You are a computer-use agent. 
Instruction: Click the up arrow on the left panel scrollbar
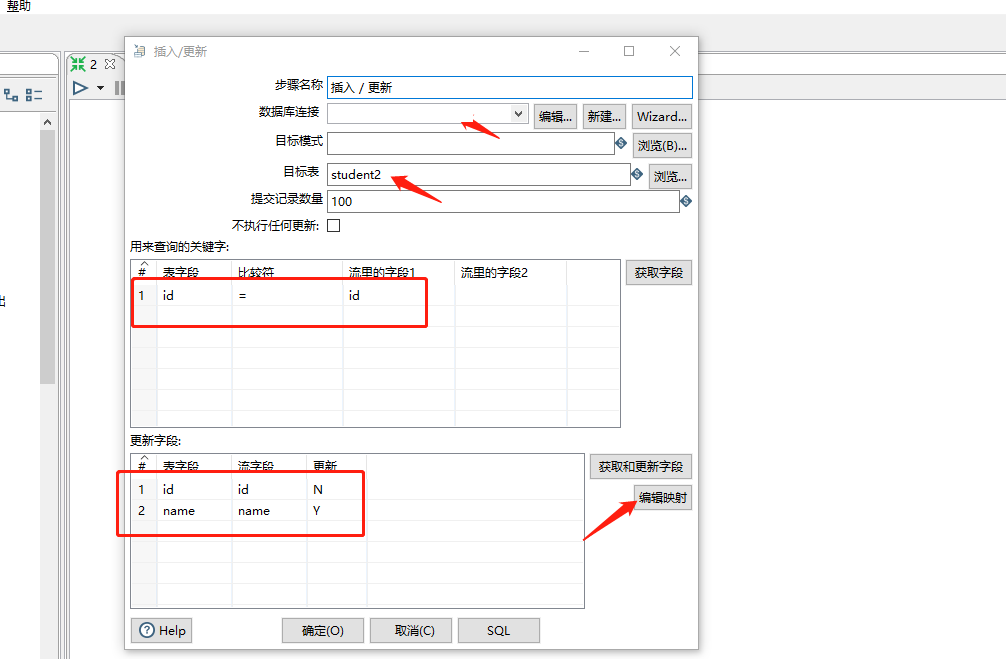point(47,122)
